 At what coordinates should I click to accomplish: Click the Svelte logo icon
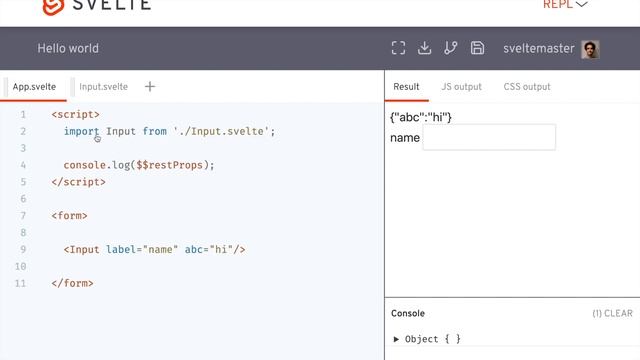pos(53,6)
